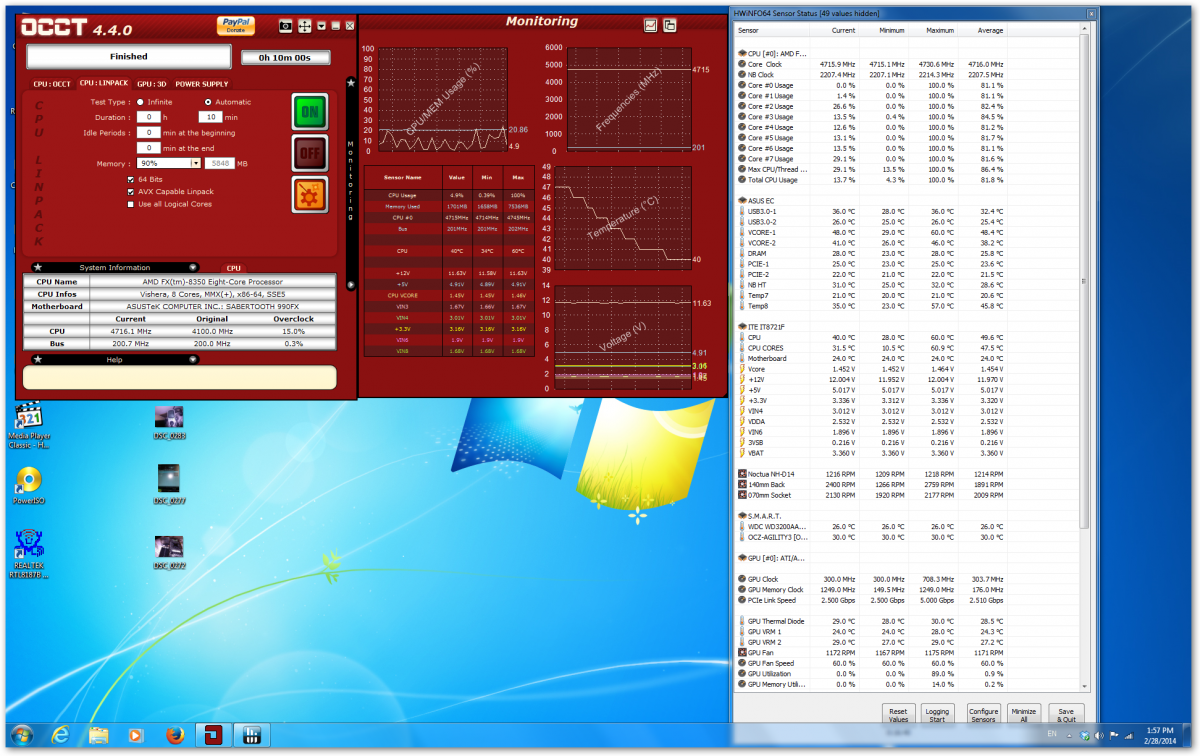This screenshot has height=756, width=1200.
Task: Click the Duration hours input field
Action: pyautogui.click(x=148, y=117)
